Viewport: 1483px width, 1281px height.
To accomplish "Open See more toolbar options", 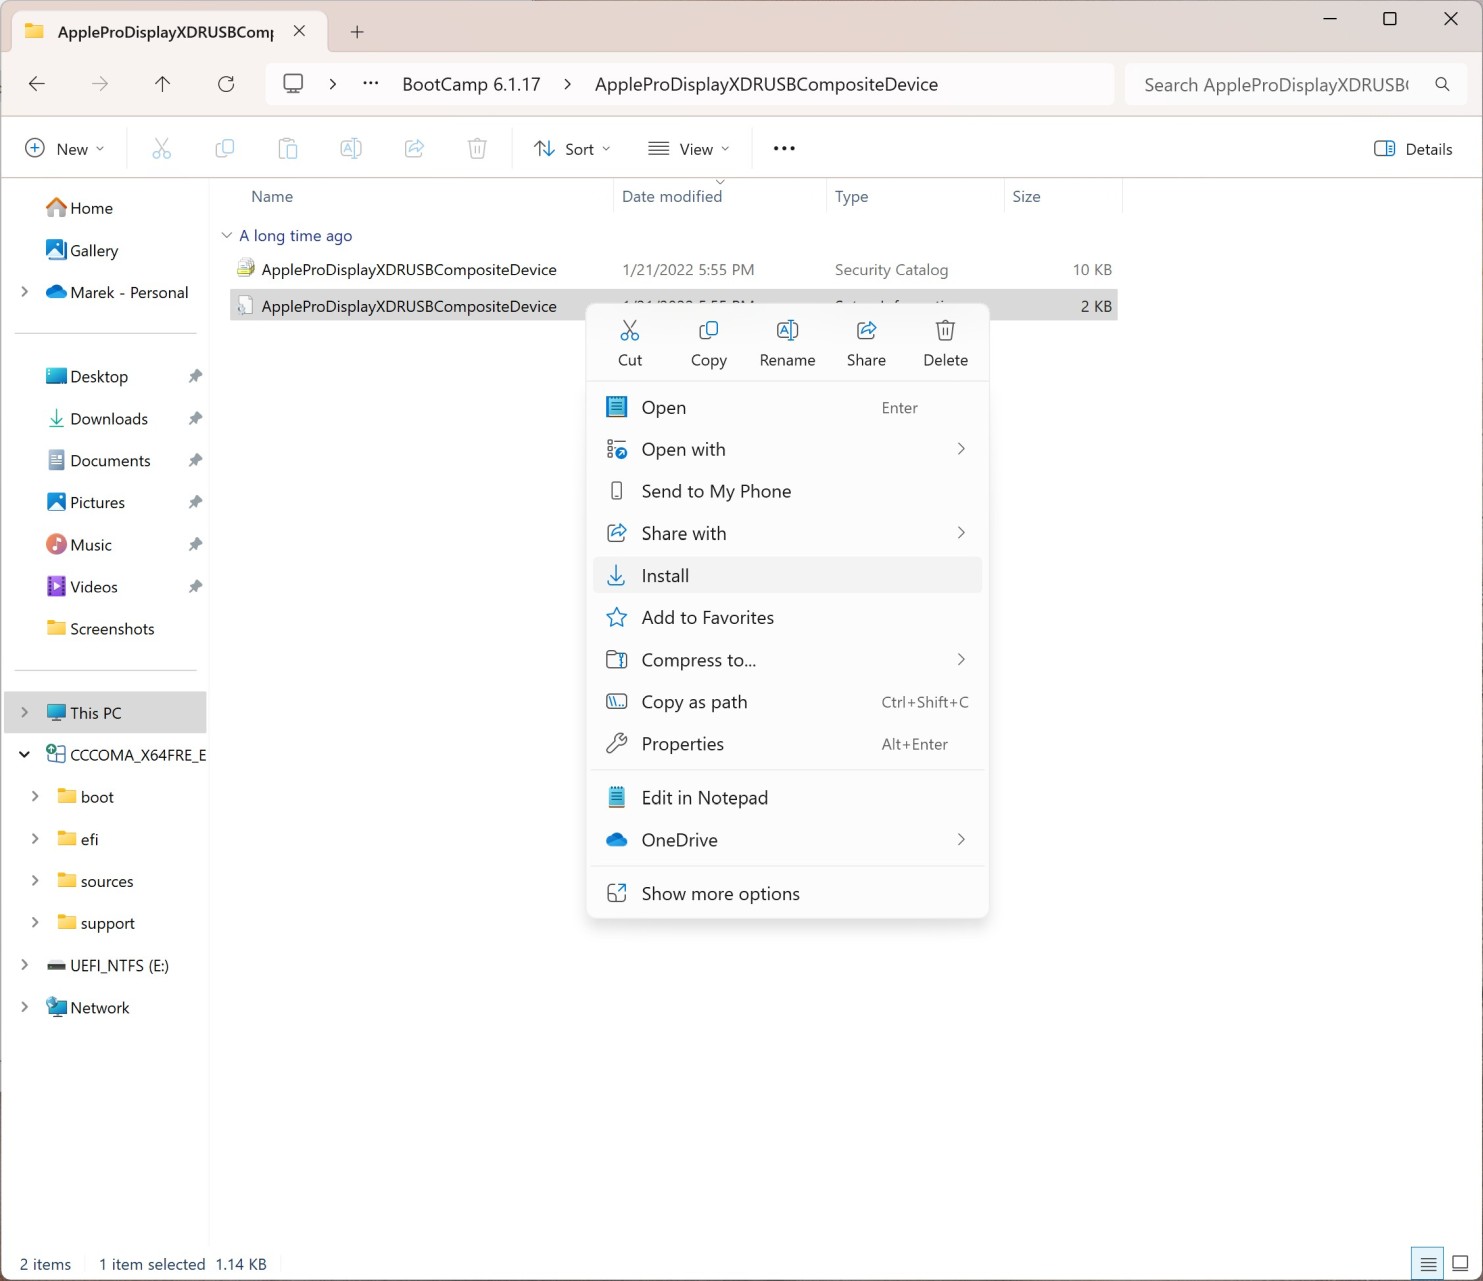I will click(x=784, y=148).
